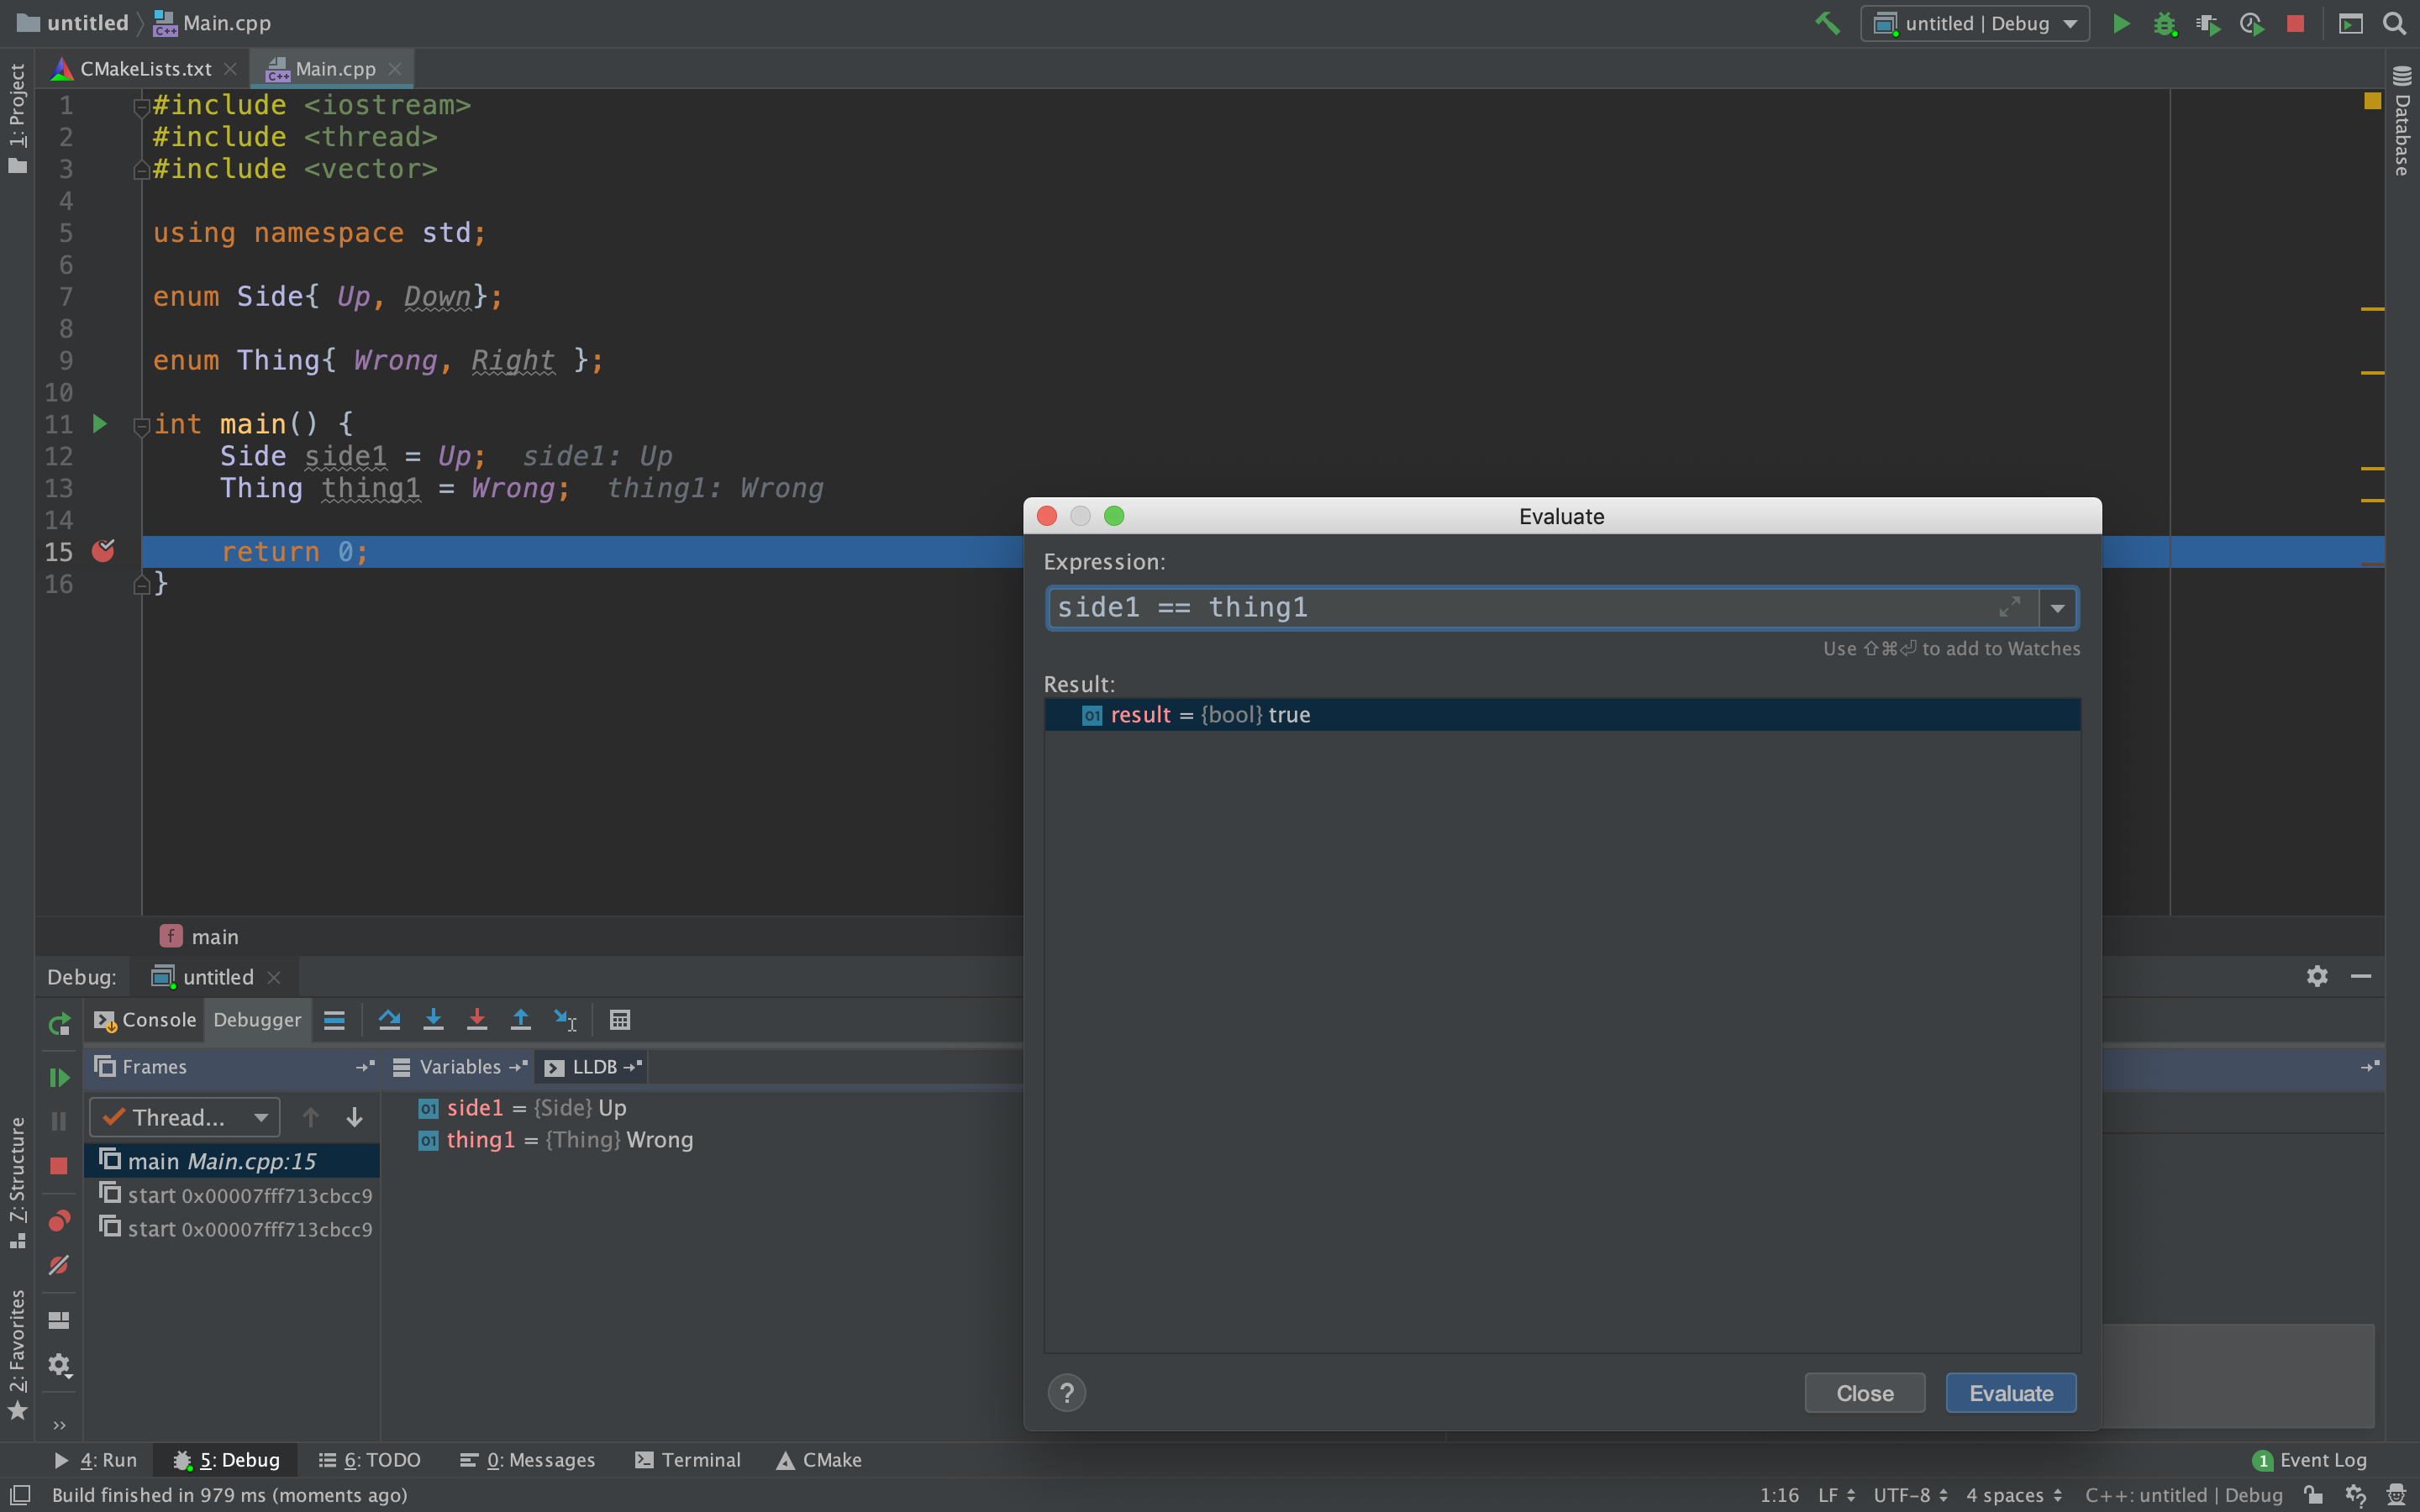View Breakpoints double red circle icon
The width and height of the screenshot is (2420, 1512).
(x=59, y=1221)
